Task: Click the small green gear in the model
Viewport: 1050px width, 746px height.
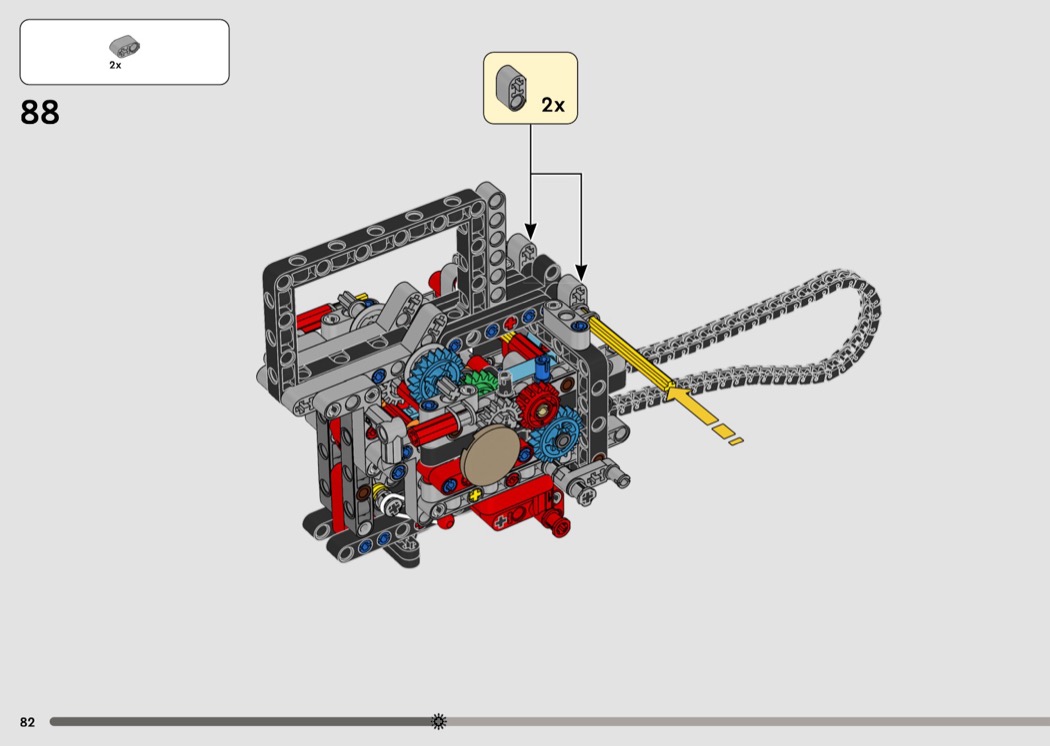Action: click(x=482, y=385)
